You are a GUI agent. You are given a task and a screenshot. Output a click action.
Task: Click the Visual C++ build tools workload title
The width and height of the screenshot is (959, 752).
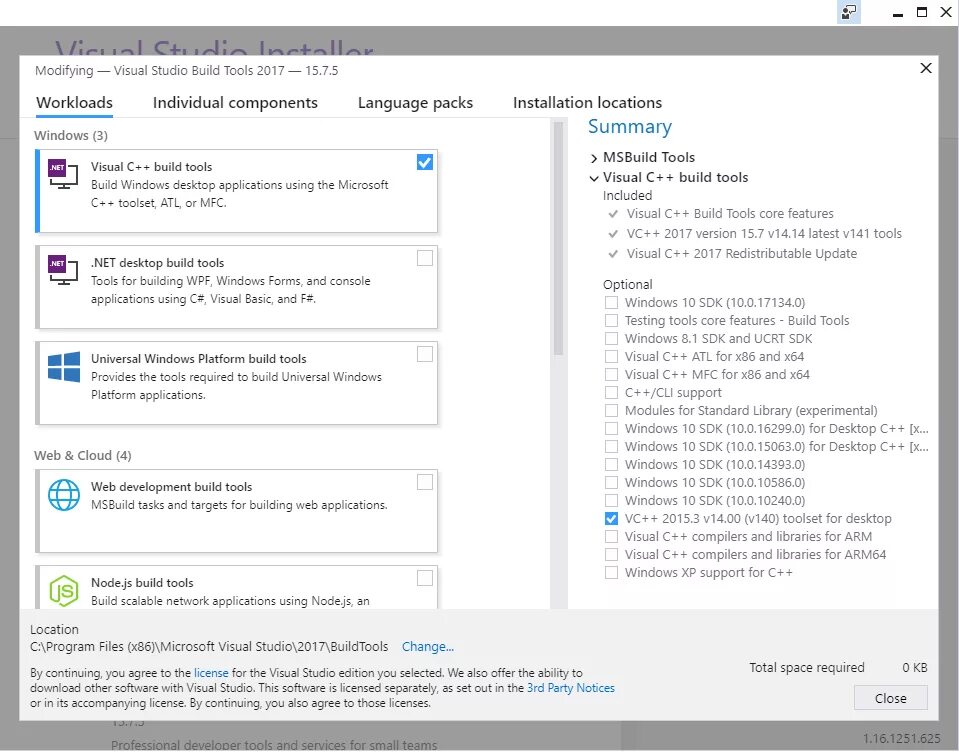tap(152, 167)
